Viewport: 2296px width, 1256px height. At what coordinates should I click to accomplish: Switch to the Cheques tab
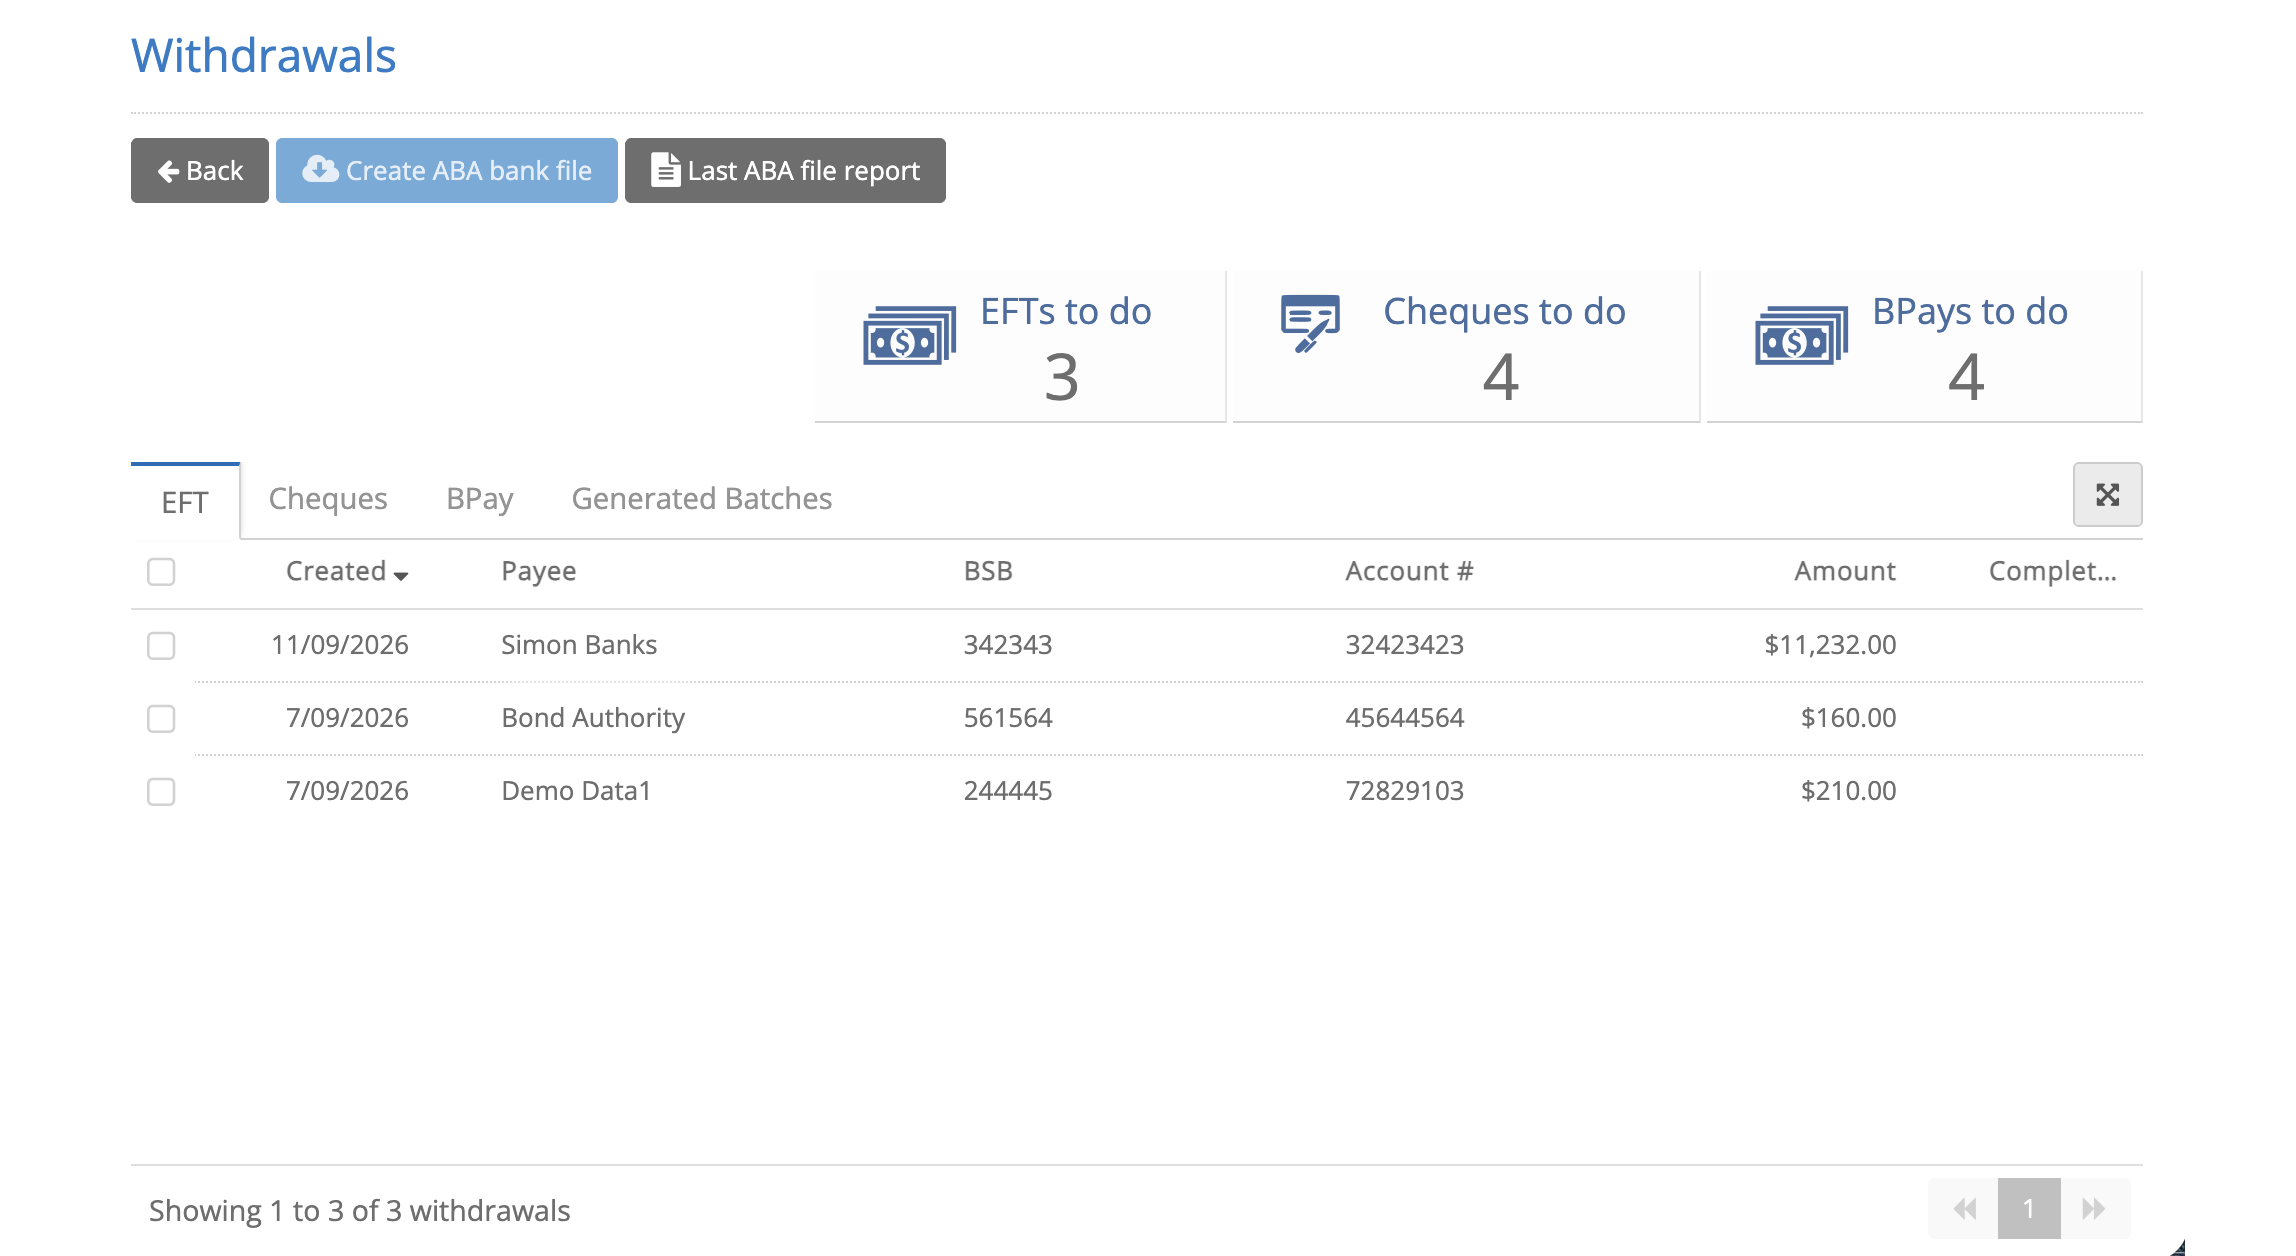click(x=328, y=498)
